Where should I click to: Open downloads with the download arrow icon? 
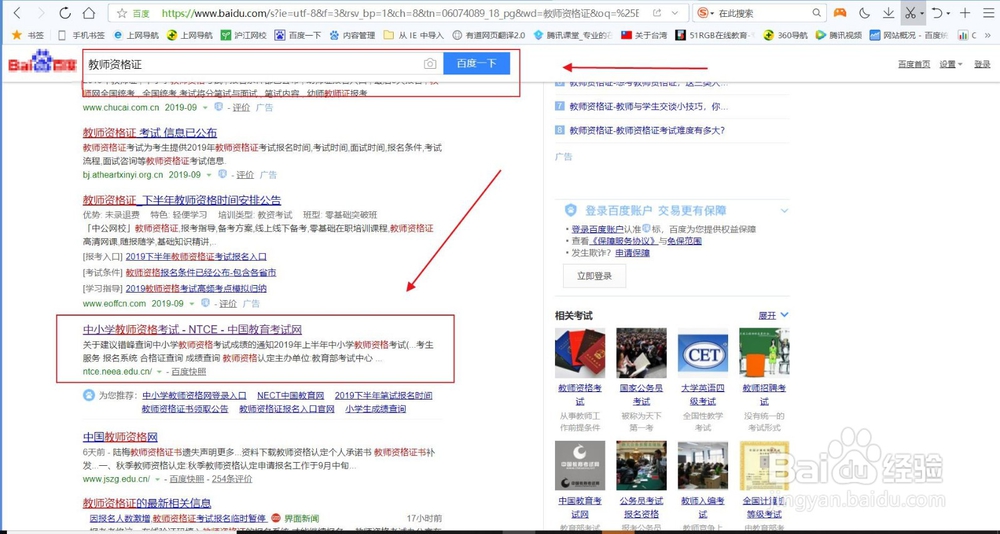click(x=888, y=13)
